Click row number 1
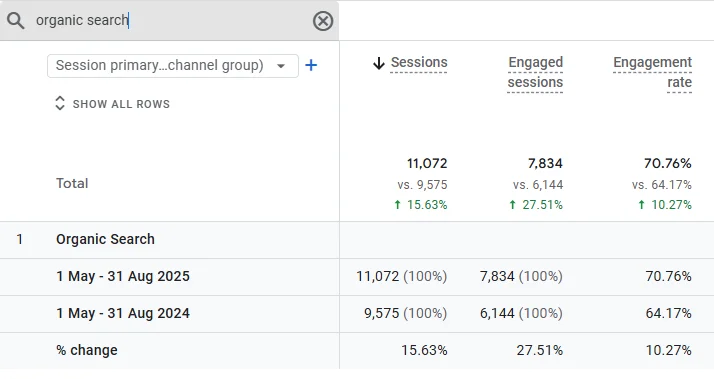The height and width of the screenshot is (379, 714). pyautogui.click(x=20, y=239)
